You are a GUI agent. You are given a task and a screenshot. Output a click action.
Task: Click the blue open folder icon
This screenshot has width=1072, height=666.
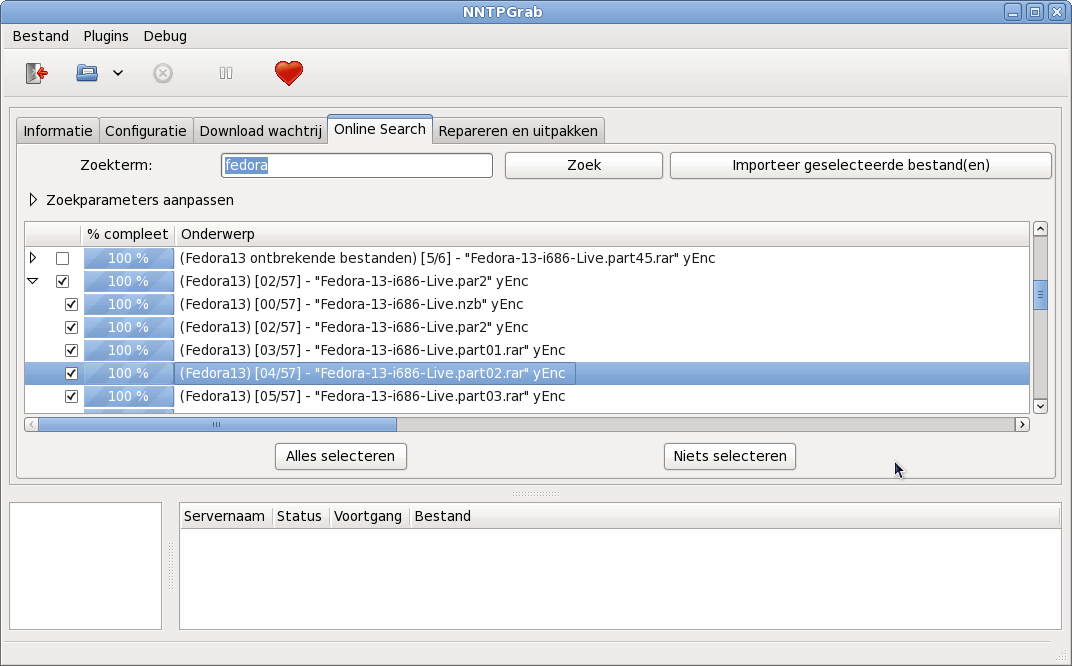coord(87,73)
